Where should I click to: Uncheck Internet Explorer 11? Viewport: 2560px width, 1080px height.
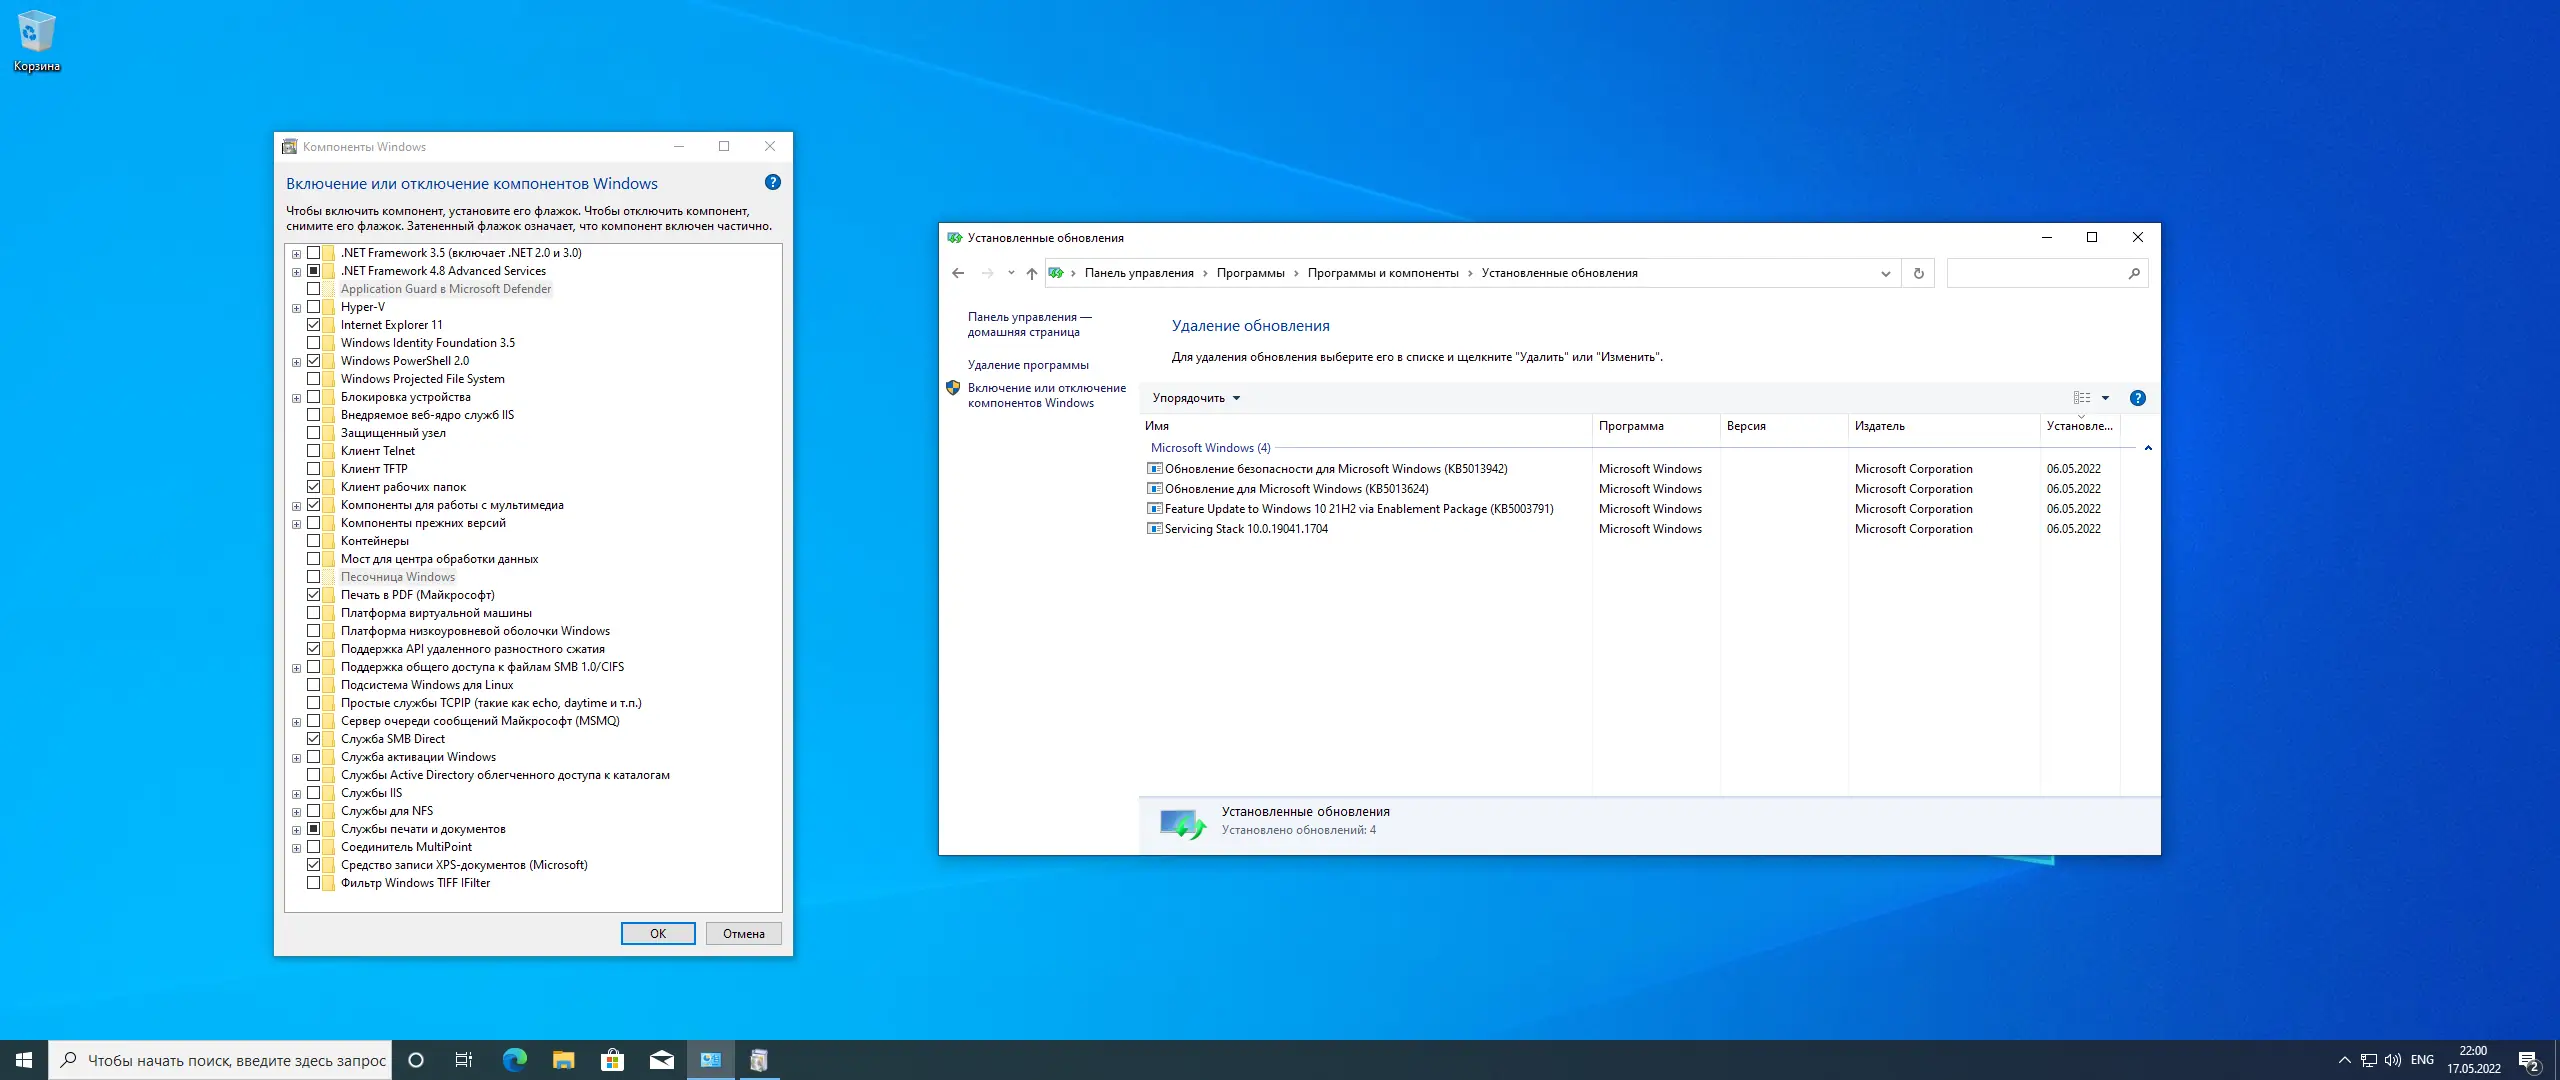(x=314, y=325)
